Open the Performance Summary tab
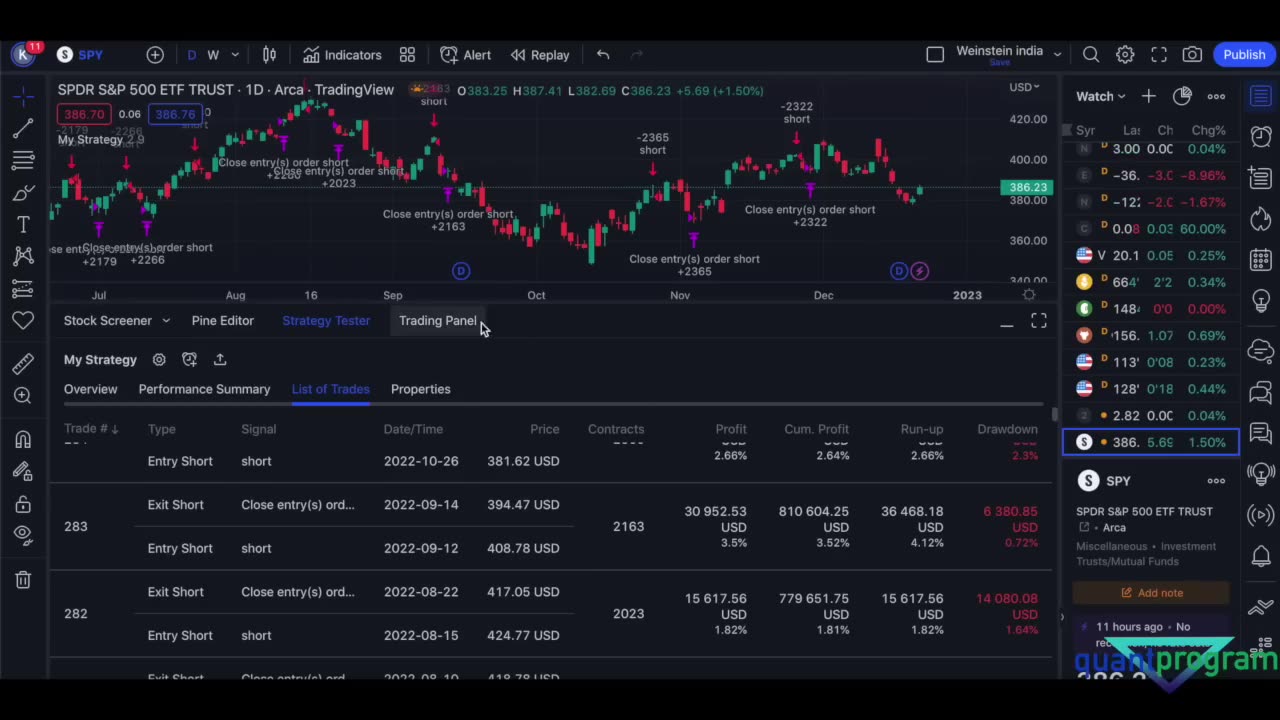1280x720 pixels. (x=204, y=389)
